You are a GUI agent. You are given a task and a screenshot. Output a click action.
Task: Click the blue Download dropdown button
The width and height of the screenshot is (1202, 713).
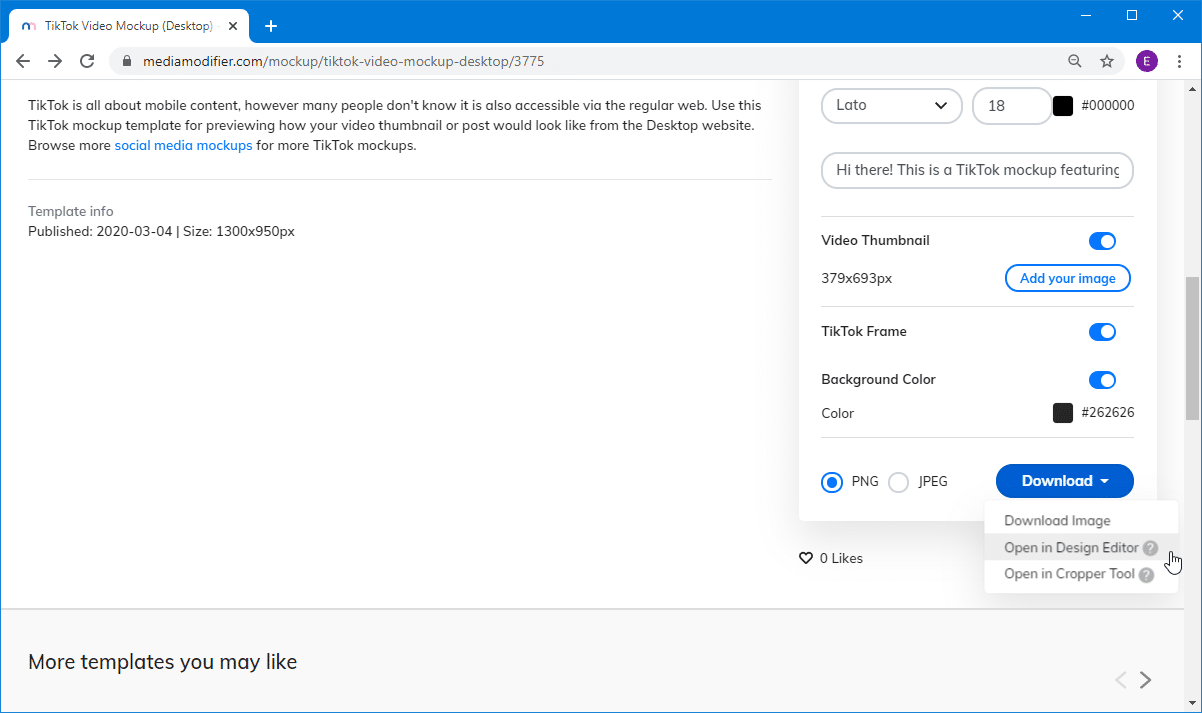pos(1064,481)
